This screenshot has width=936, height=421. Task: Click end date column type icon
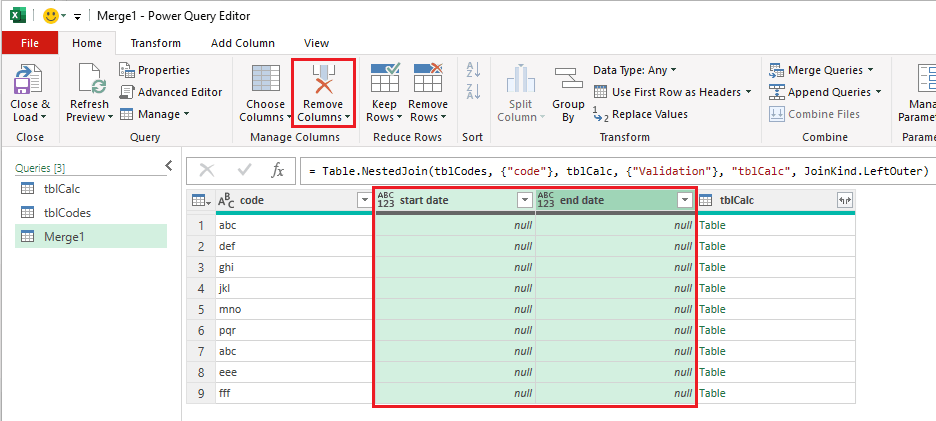click(546, 201)
